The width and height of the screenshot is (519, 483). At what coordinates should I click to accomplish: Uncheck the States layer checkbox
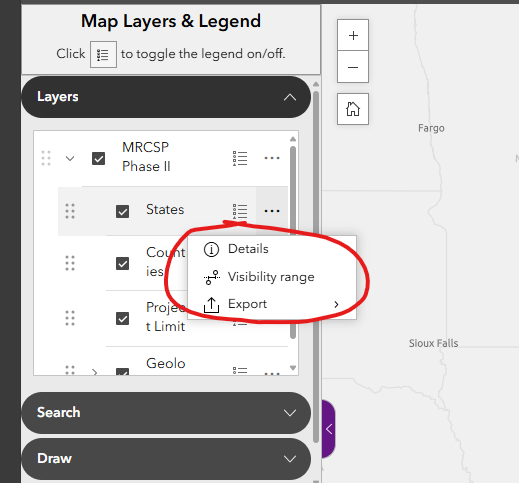122,211
